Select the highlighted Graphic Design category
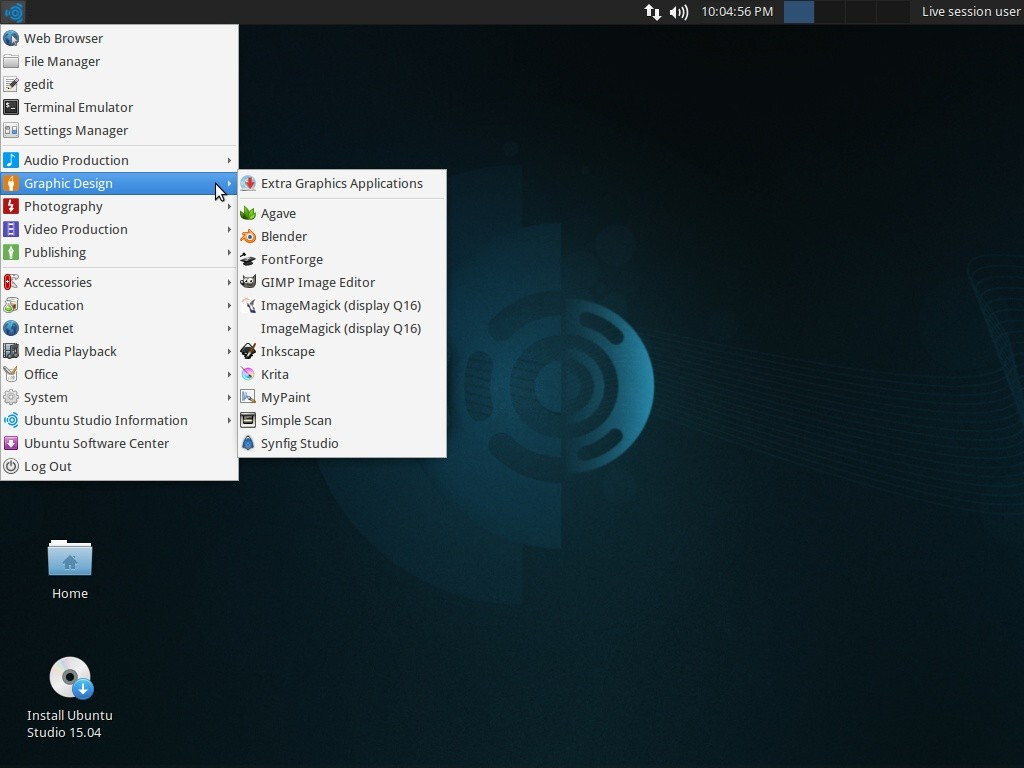The image size is (1024, 768). 119,184
